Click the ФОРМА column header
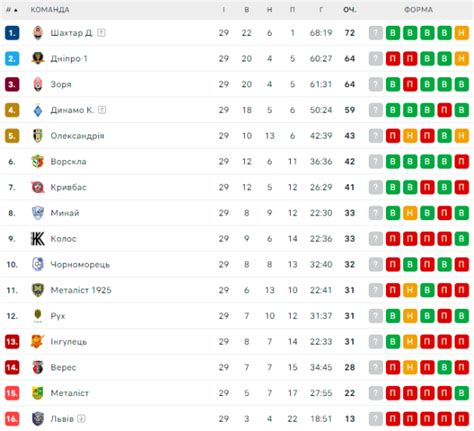The image size is (474, 431). click(418, 10)
